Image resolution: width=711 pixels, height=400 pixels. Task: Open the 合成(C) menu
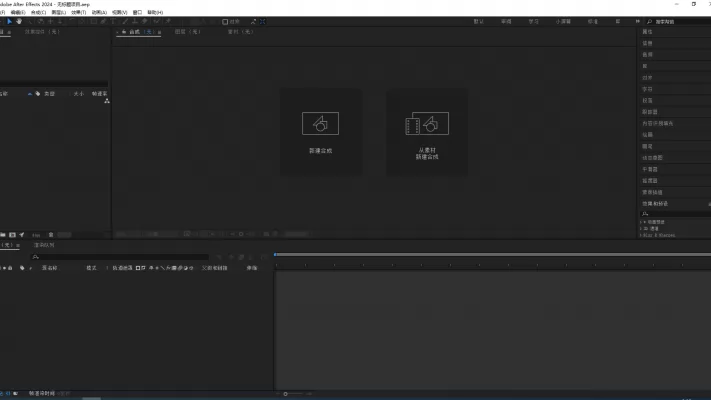point(39,13)
